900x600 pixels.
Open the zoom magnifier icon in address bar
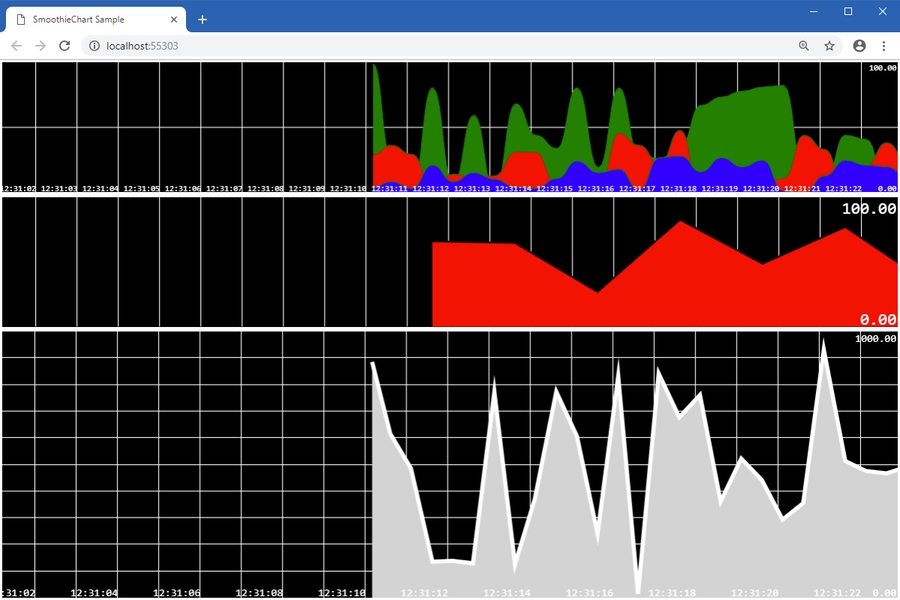(804, 46)
